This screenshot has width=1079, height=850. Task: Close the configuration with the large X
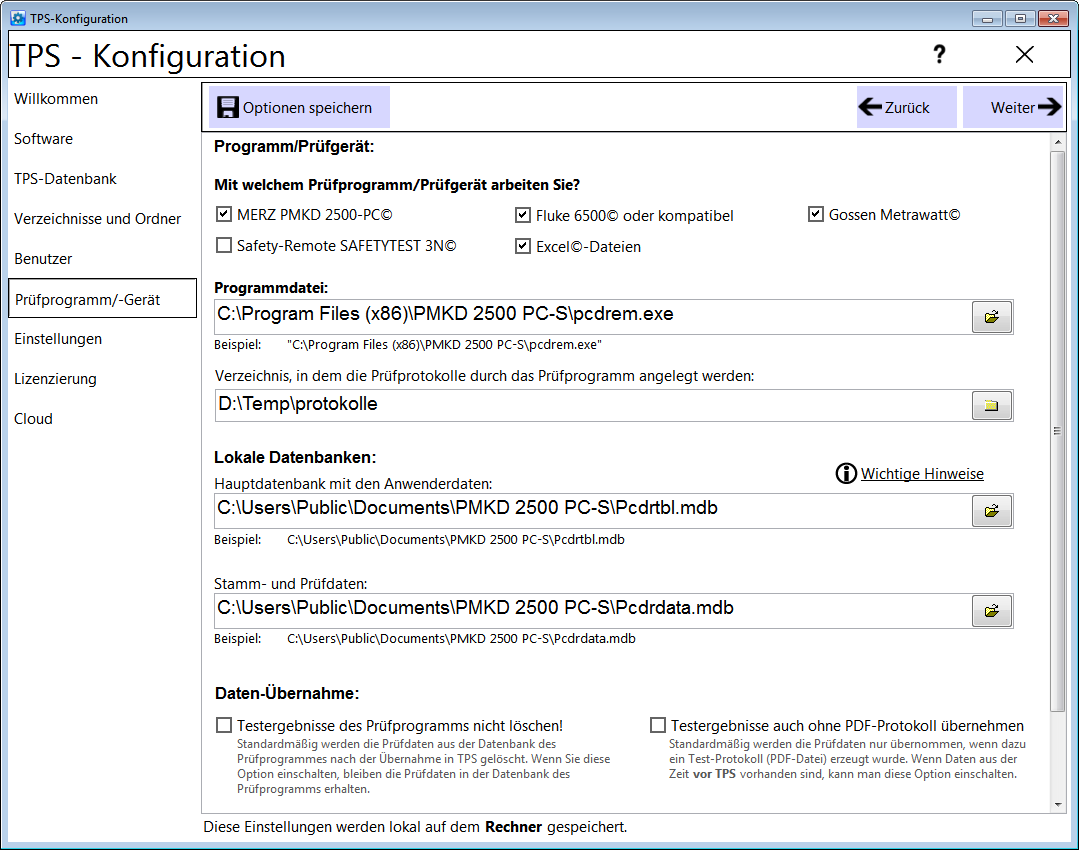coord(1025,54)
